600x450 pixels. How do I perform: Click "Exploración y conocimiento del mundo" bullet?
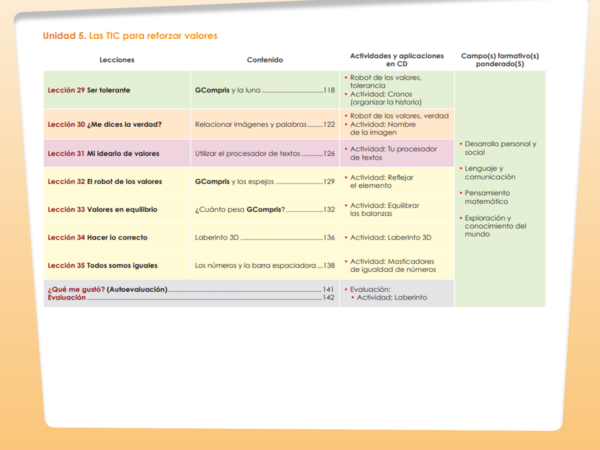493,226
